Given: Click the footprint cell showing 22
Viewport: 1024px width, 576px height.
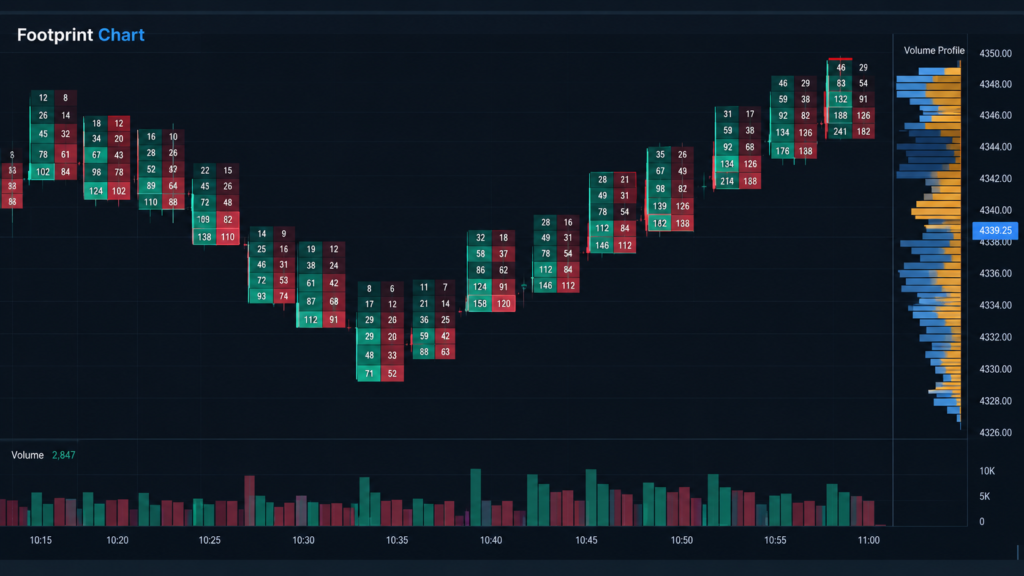Looking at the screenshot, I should (204, 170).
